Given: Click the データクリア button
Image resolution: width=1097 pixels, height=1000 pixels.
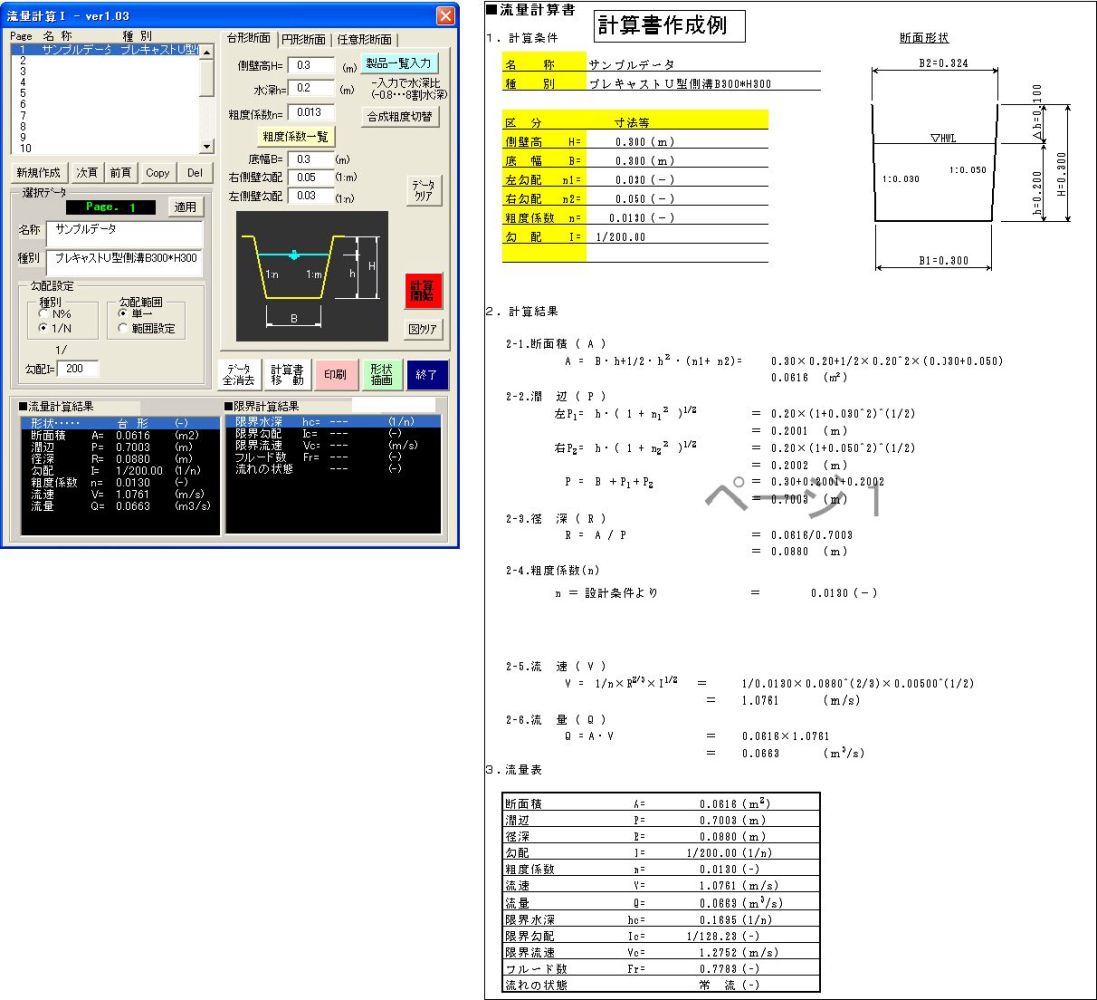Looking at the screenshot, I should tap(423, 190).
